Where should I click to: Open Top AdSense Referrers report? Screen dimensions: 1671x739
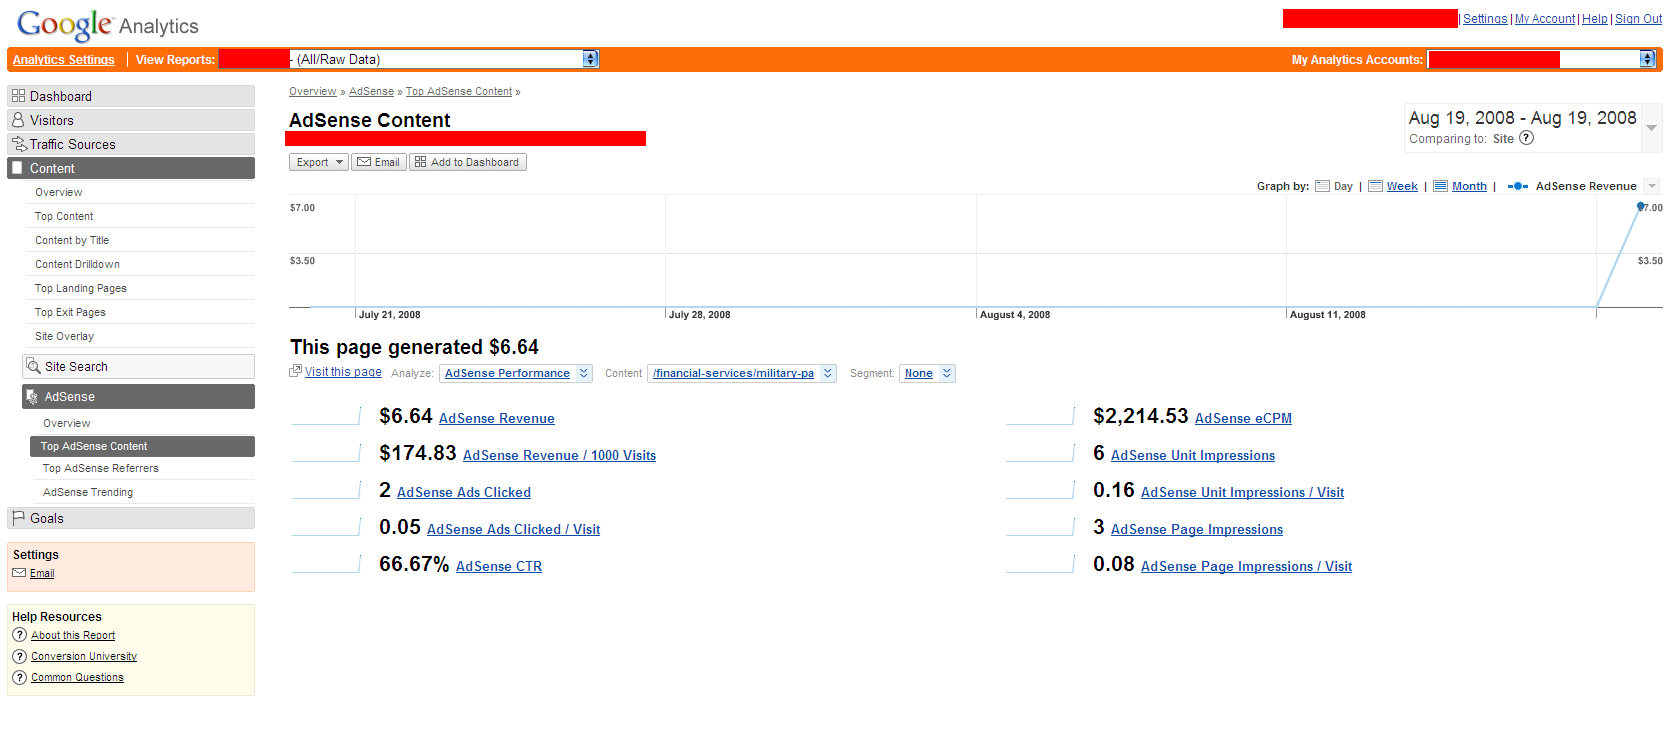tap(100, 468)
